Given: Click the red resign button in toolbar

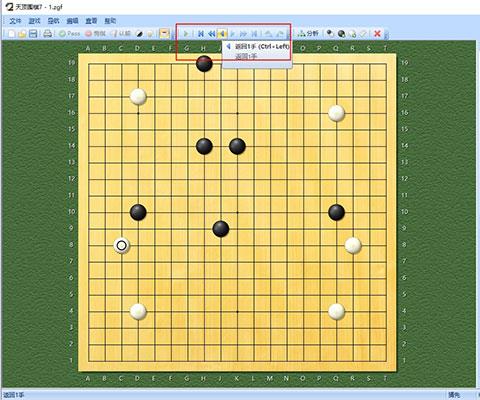Looking at the screenshot, I should coord(95,34).
